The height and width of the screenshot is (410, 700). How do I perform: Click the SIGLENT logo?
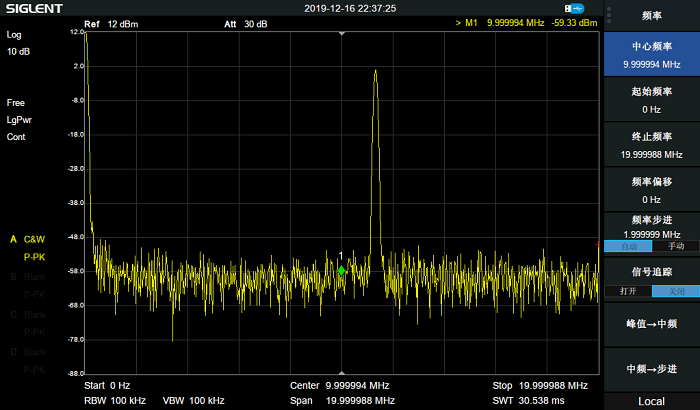[34, 8]
